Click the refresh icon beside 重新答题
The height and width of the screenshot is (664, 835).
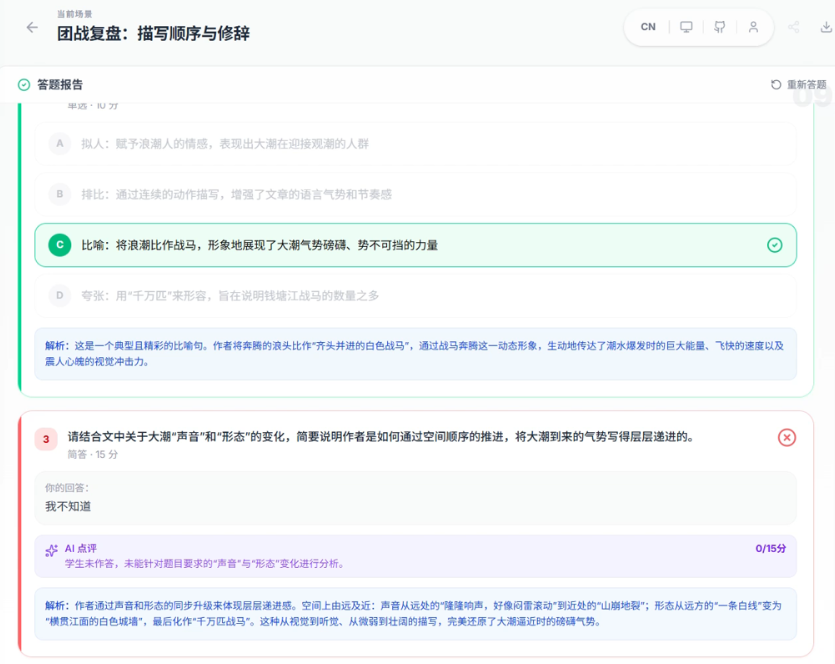776,84
